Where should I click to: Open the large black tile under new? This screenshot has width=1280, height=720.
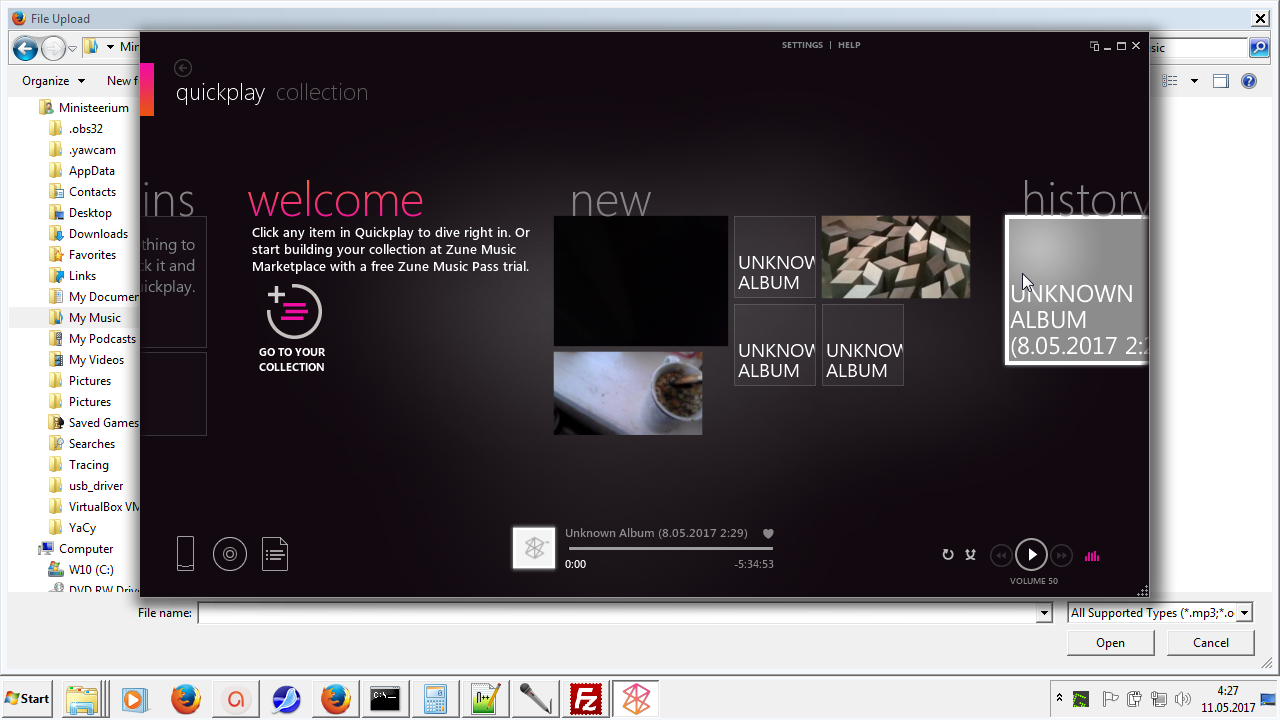click(x=641, y=281)
